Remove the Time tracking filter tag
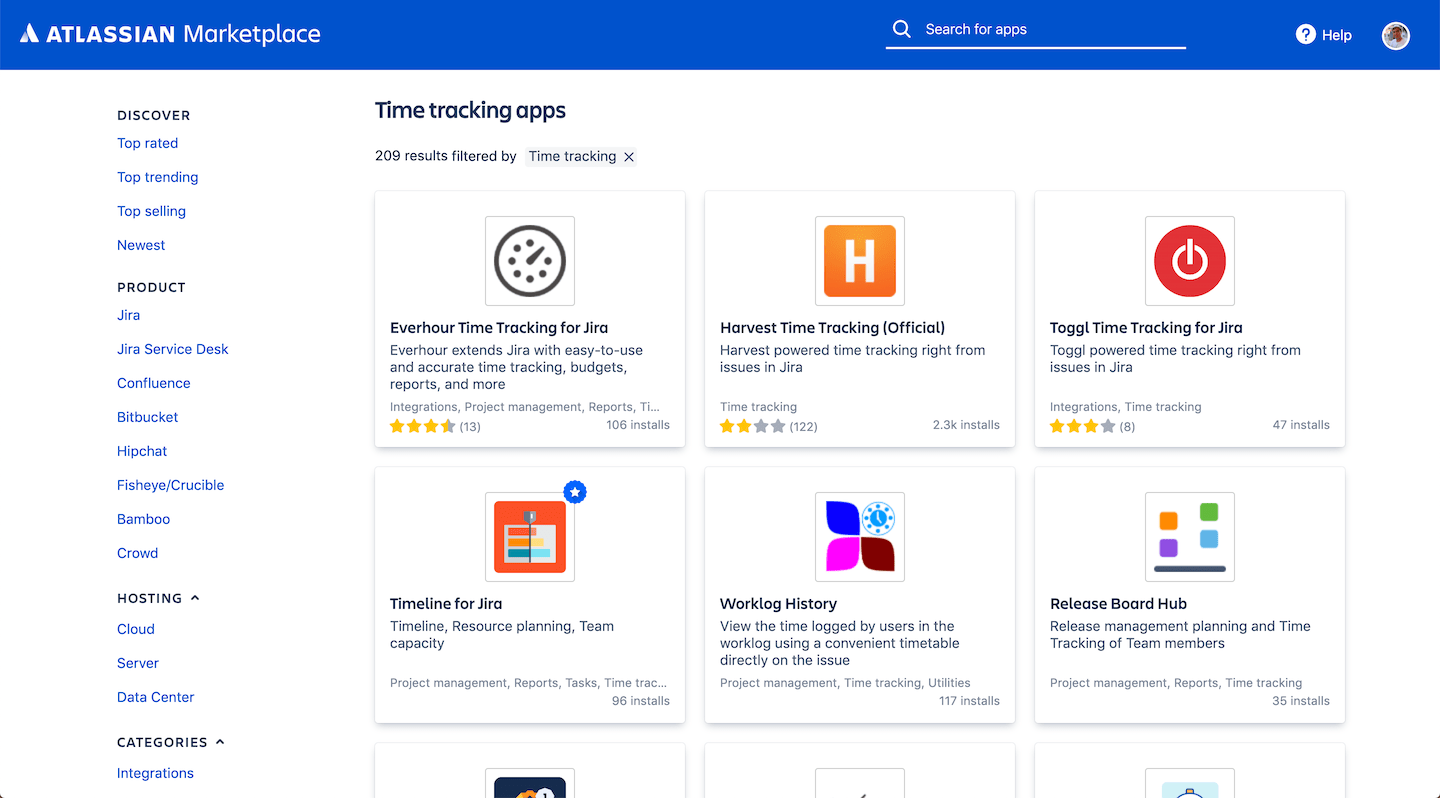The width and height of the screenshot is (1440, 798). [629, 157]
